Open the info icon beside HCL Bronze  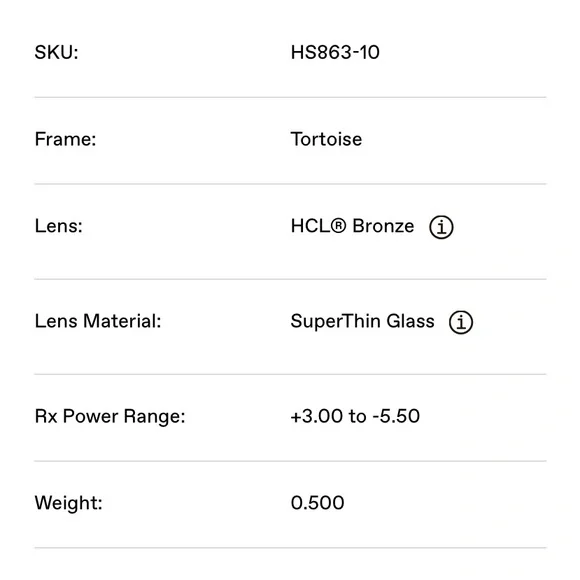click(441, 227)
